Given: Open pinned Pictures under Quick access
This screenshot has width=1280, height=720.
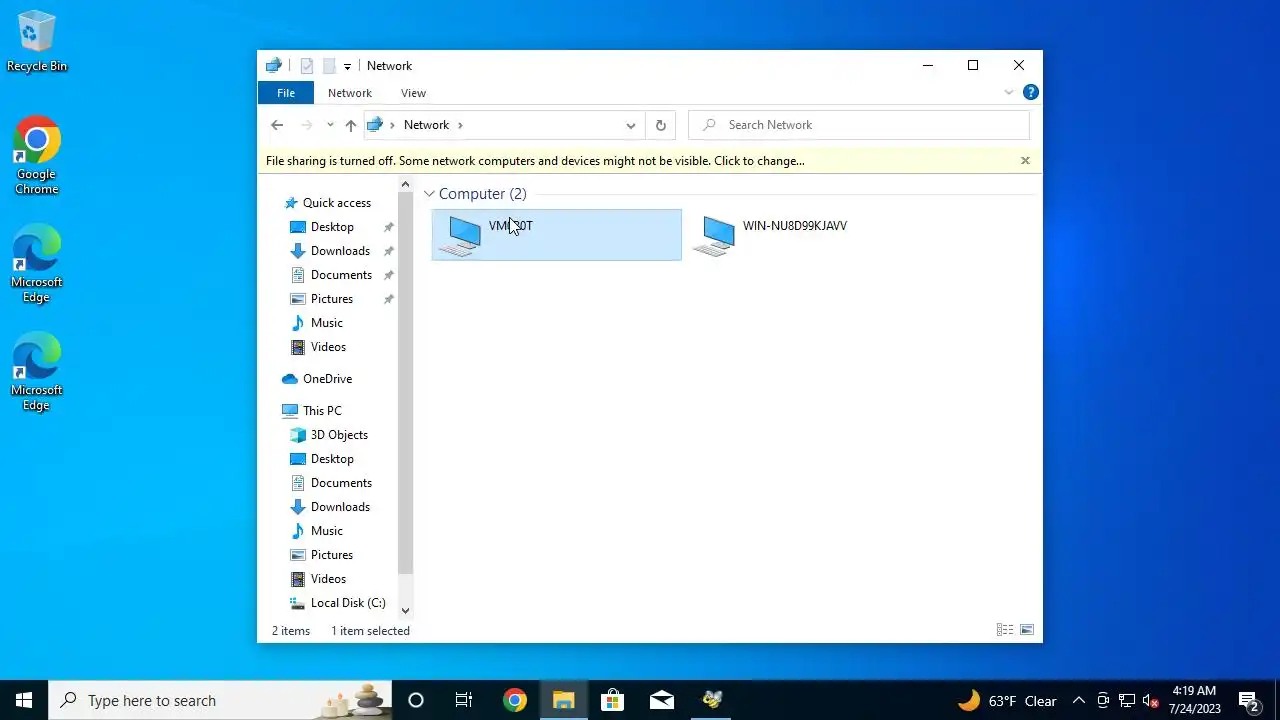Looking at the screenshot, I should pyautogui.click(x=332, y=299).
